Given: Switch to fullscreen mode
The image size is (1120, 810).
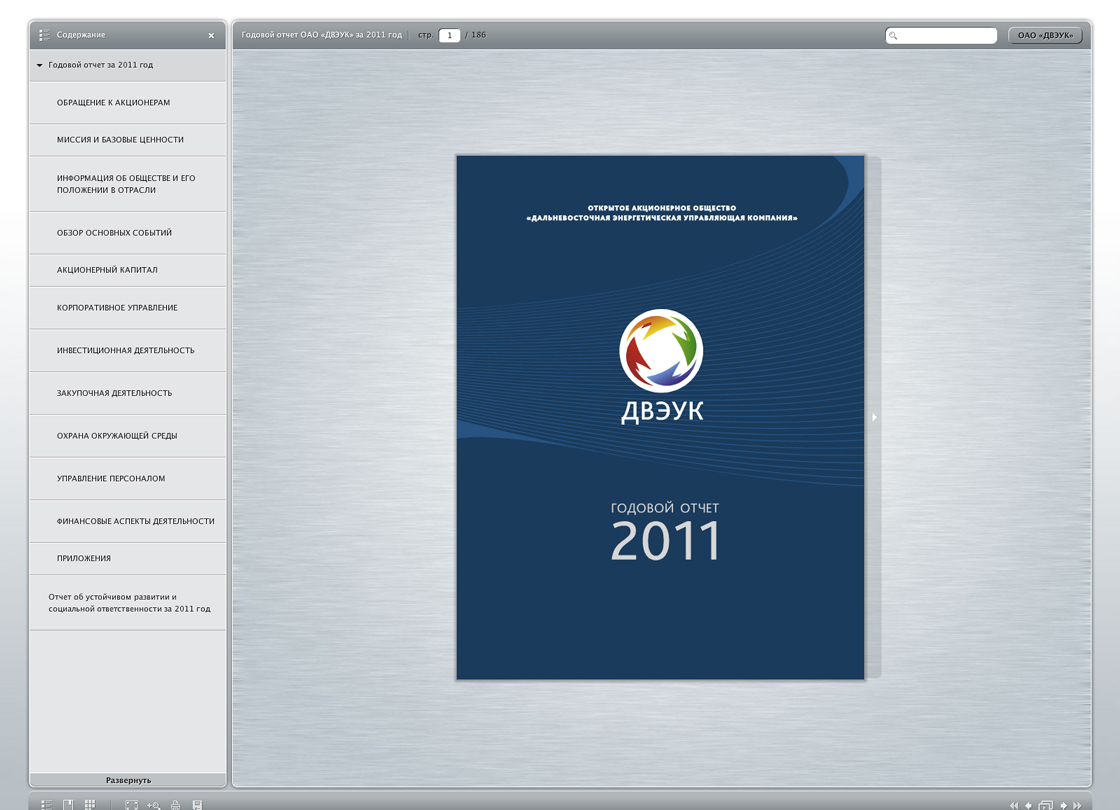Looking at the screenshot, I should point(131,805).
